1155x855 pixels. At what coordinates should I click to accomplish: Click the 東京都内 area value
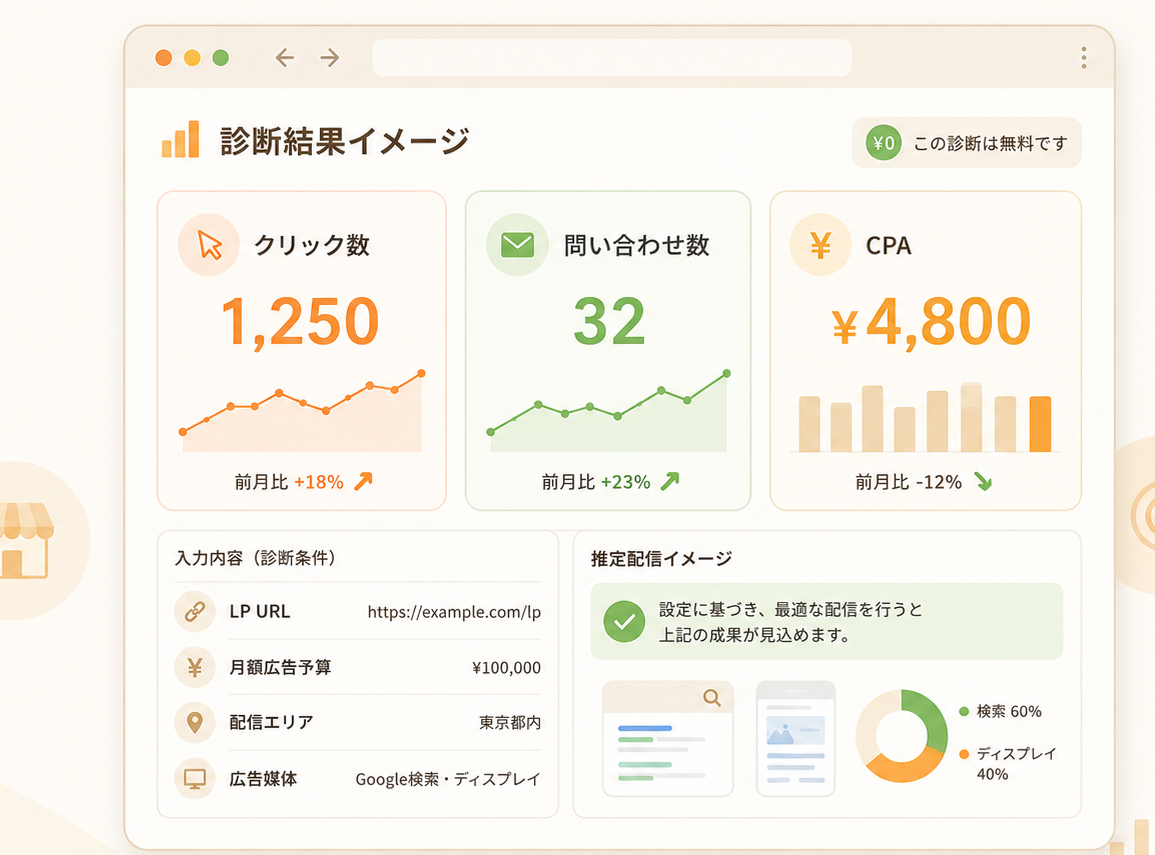[x=510, y=722]
